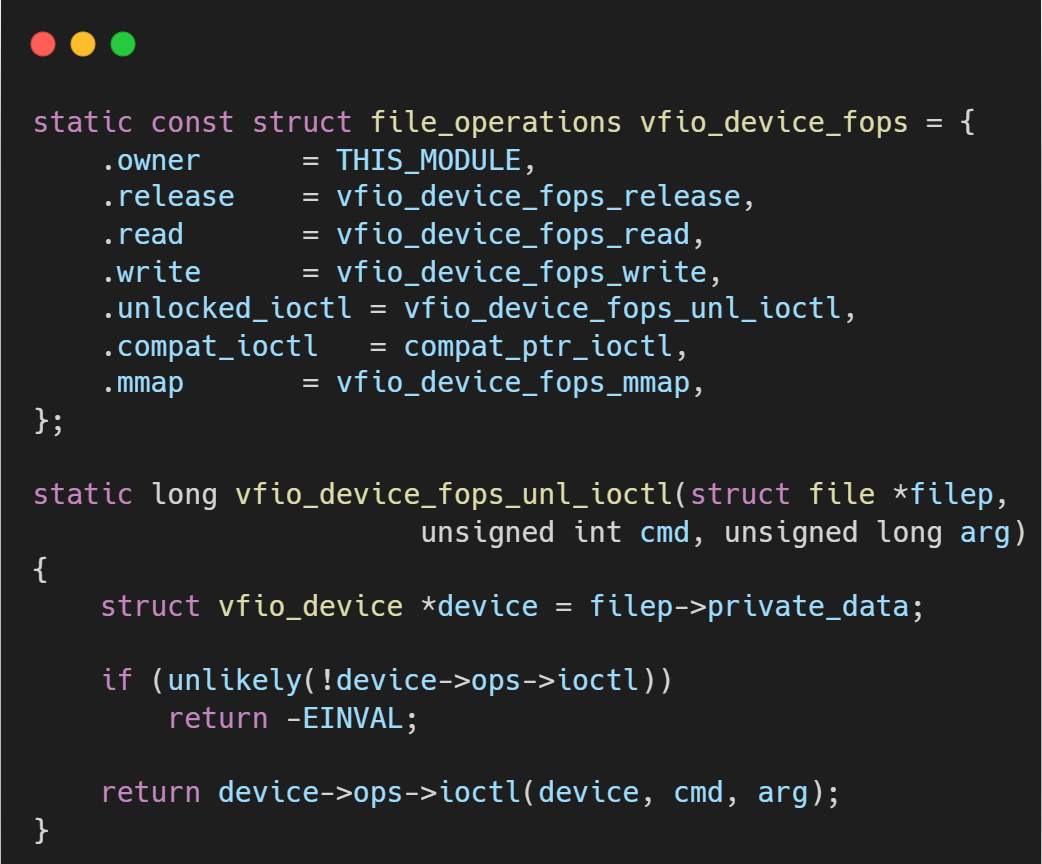Click the .owner field name
Viewport: 1042px width, 864px height.
click(151, 160)
